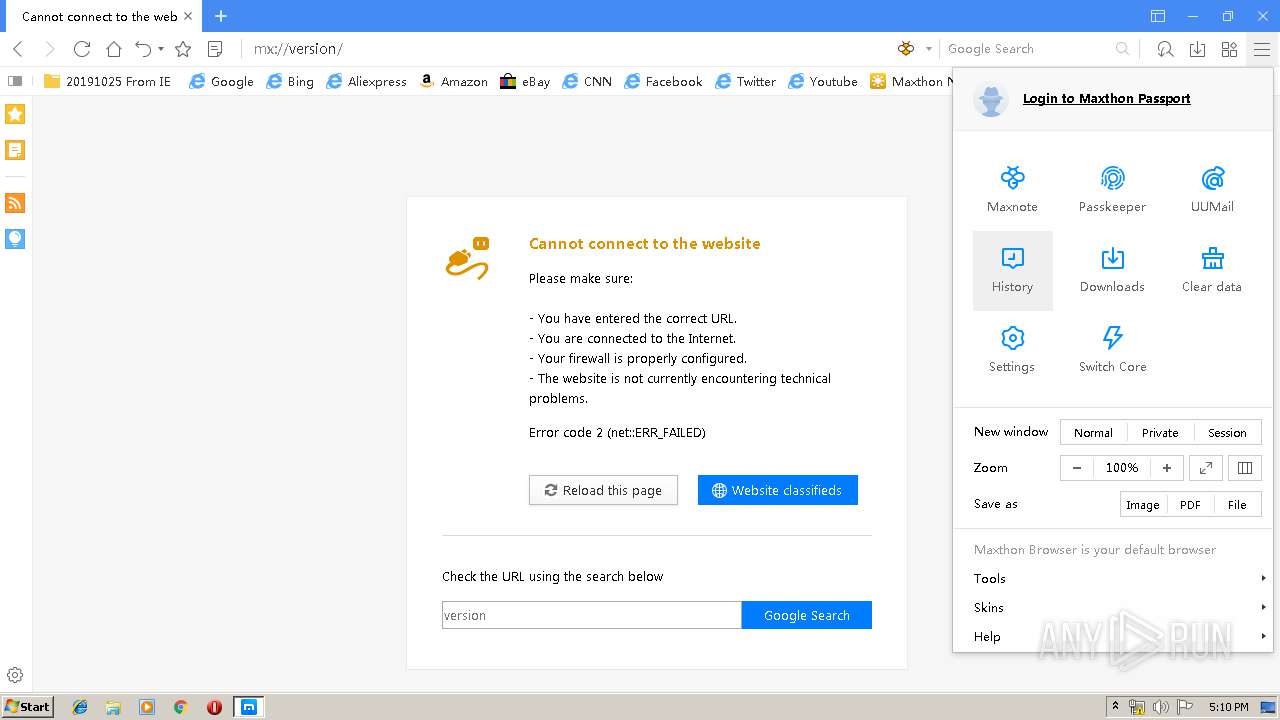1280x720 pixels.
Task: Toggle the bookmarks sidebar panel icon
Action: [15, 81]
